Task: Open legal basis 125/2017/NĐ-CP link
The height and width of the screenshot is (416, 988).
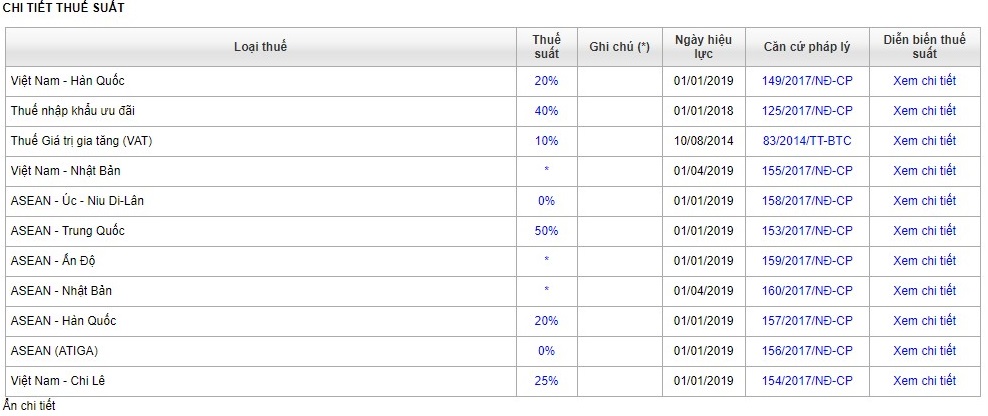Action: click(x=807, y=111)
